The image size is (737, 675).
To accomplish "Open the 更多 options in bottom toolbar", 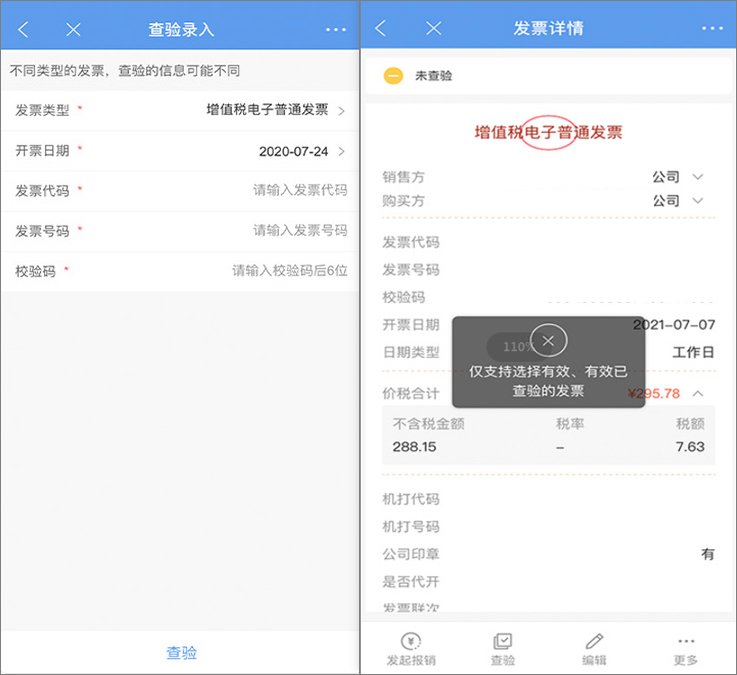I will [686, 649].
